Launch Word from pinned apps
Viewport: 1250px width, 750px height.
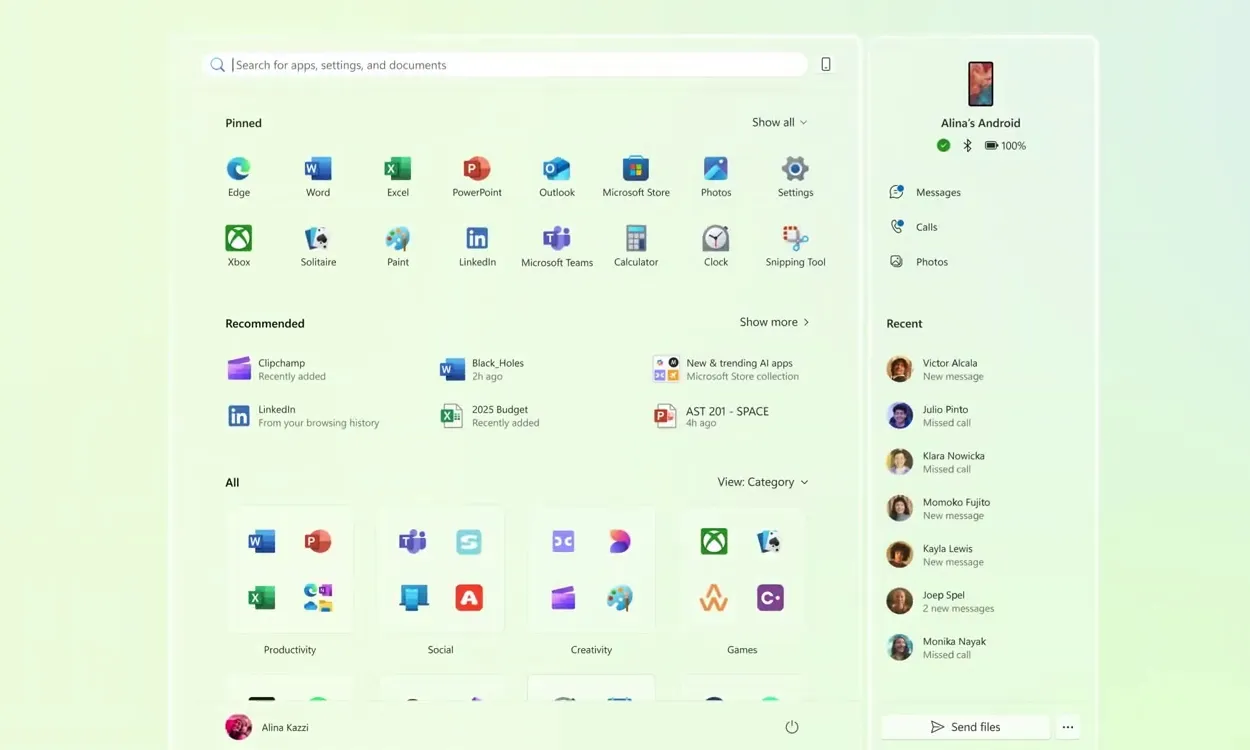(317, 170)
